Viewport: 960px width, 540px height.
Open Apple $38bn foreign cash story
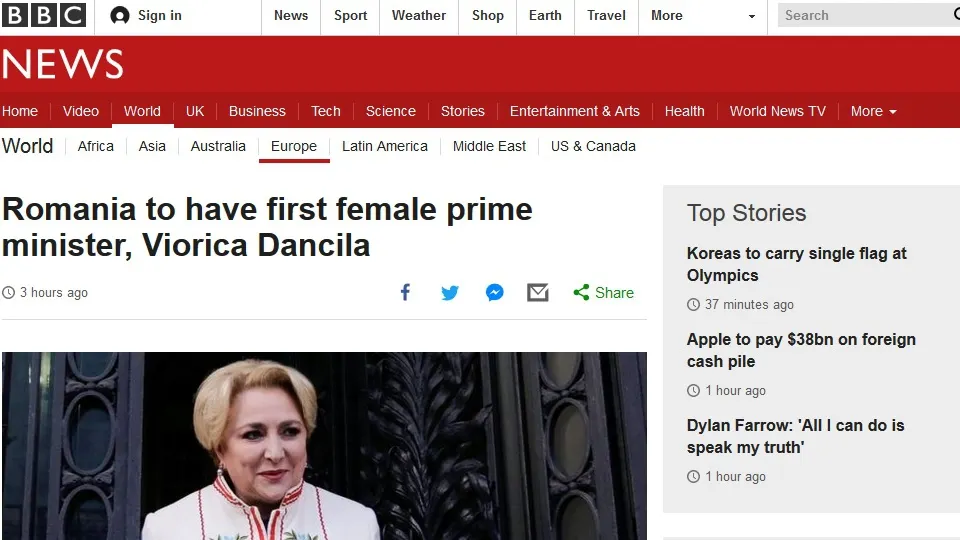click(801, 350)
